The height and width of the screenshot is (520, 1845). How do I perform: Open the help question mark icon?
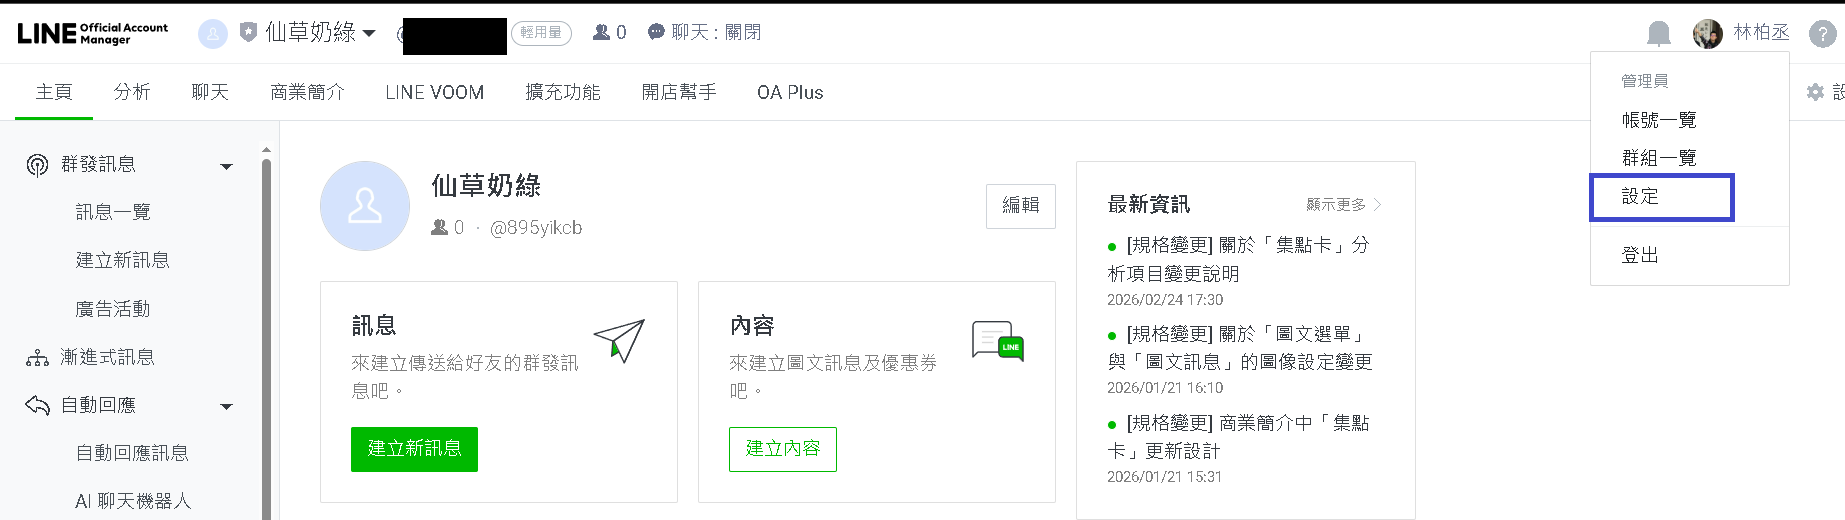click(1822, 34)
